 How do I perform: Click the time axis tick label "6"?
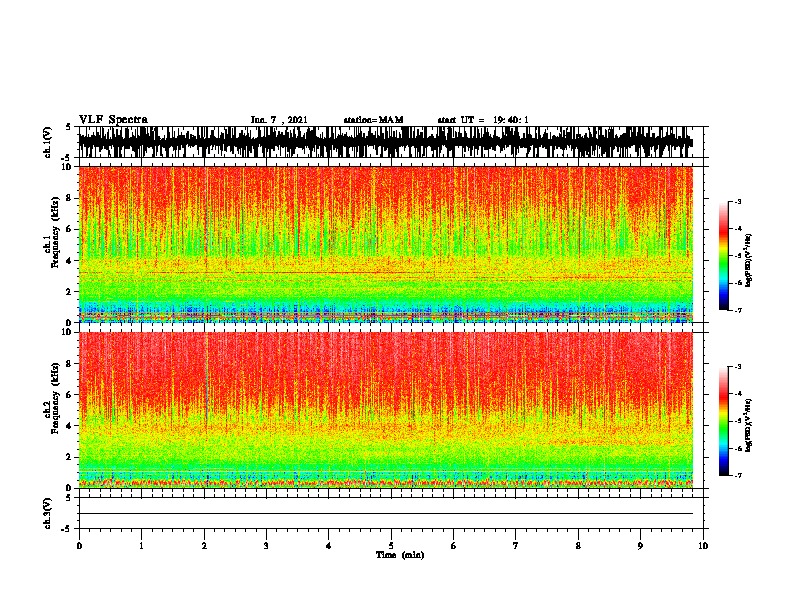pyautogui.click(x=454, y=546)
